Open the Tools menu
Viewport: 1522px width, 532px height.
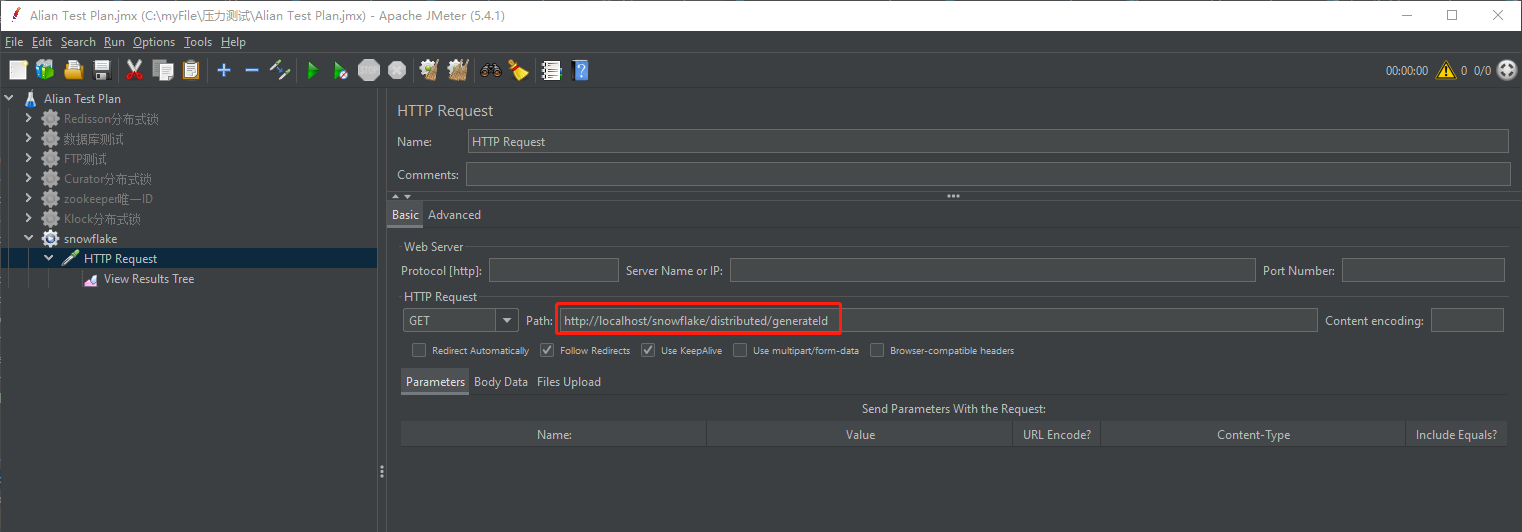tap(198, 42)
